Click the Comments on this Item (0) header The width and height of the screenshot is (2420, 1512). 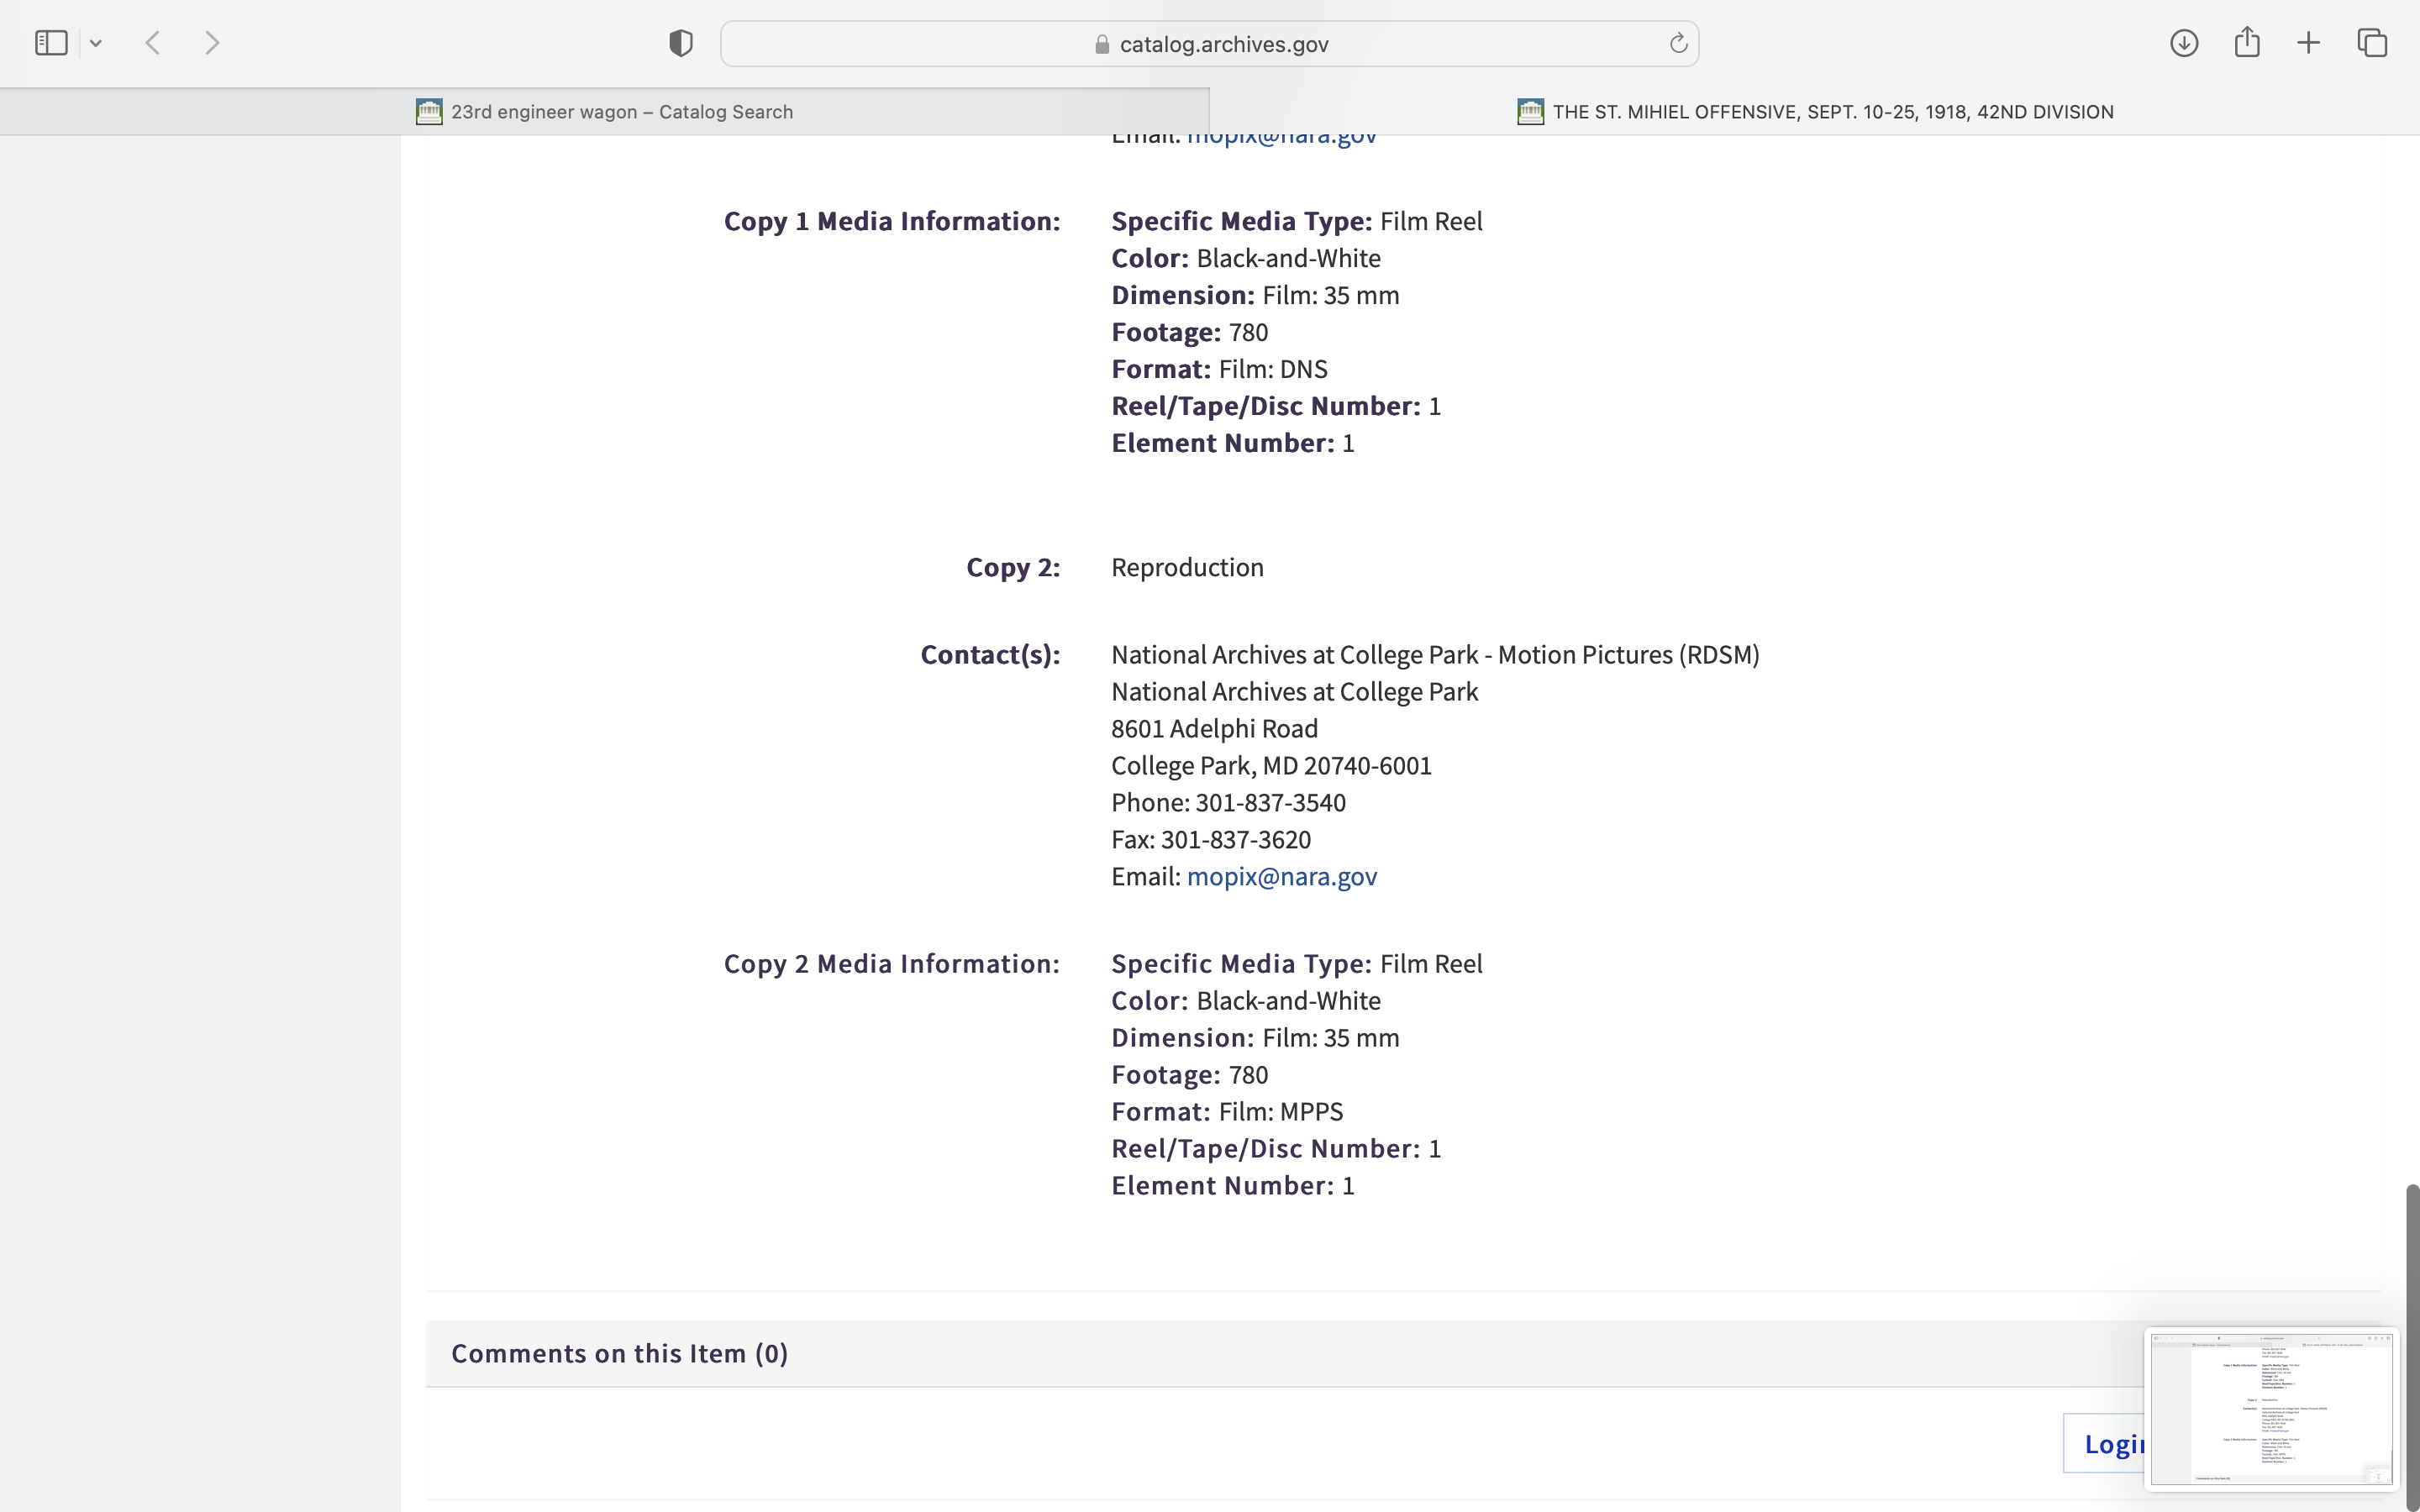coord(620,1354)
